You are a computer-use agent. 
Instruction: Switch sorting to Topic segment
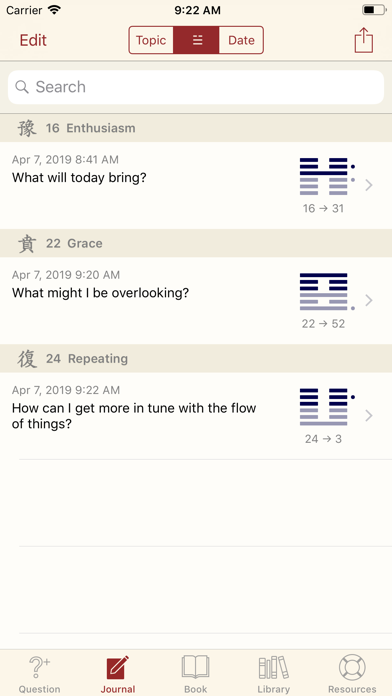coord(151,40)
